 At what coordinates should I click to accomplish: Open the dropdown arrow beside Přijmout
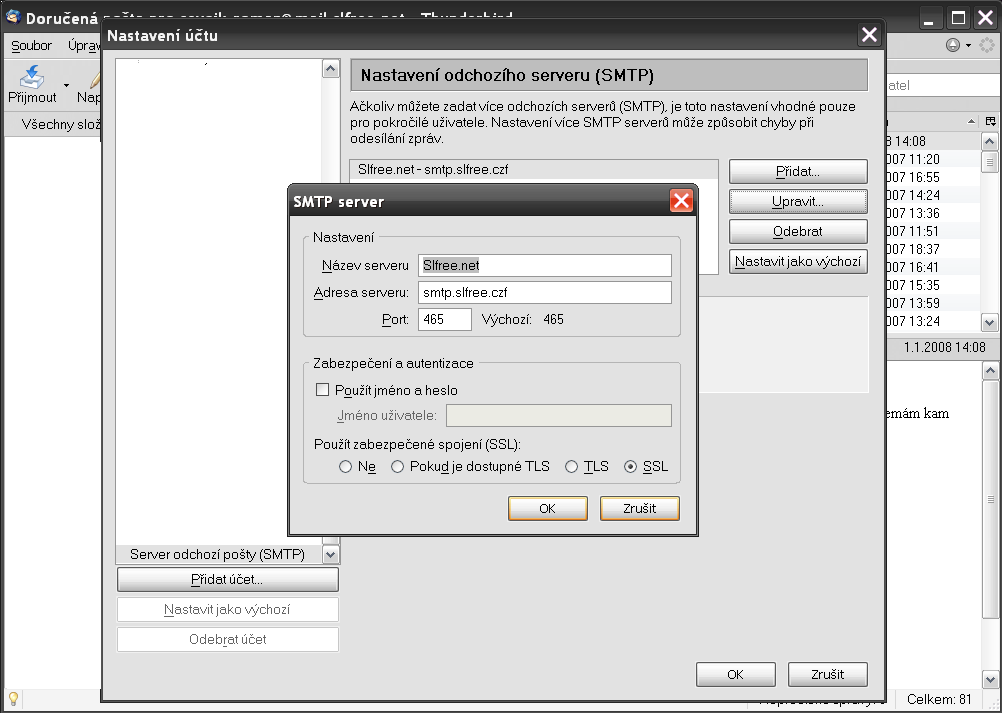pyautogui.click(x=67, y=86)
